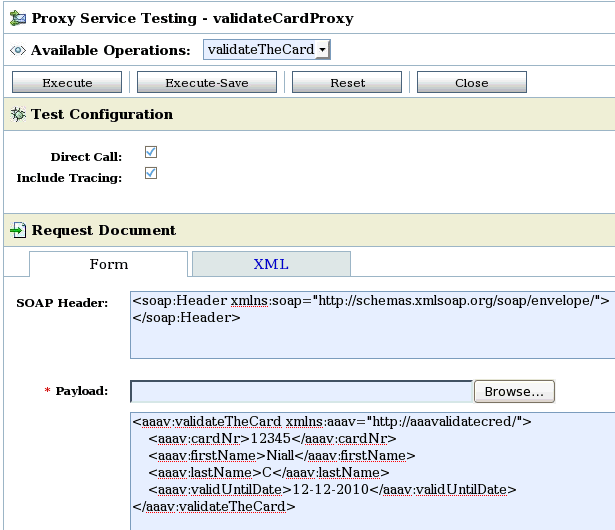
Task: Click the Request Document arrow icon
Action: point(18,230)
